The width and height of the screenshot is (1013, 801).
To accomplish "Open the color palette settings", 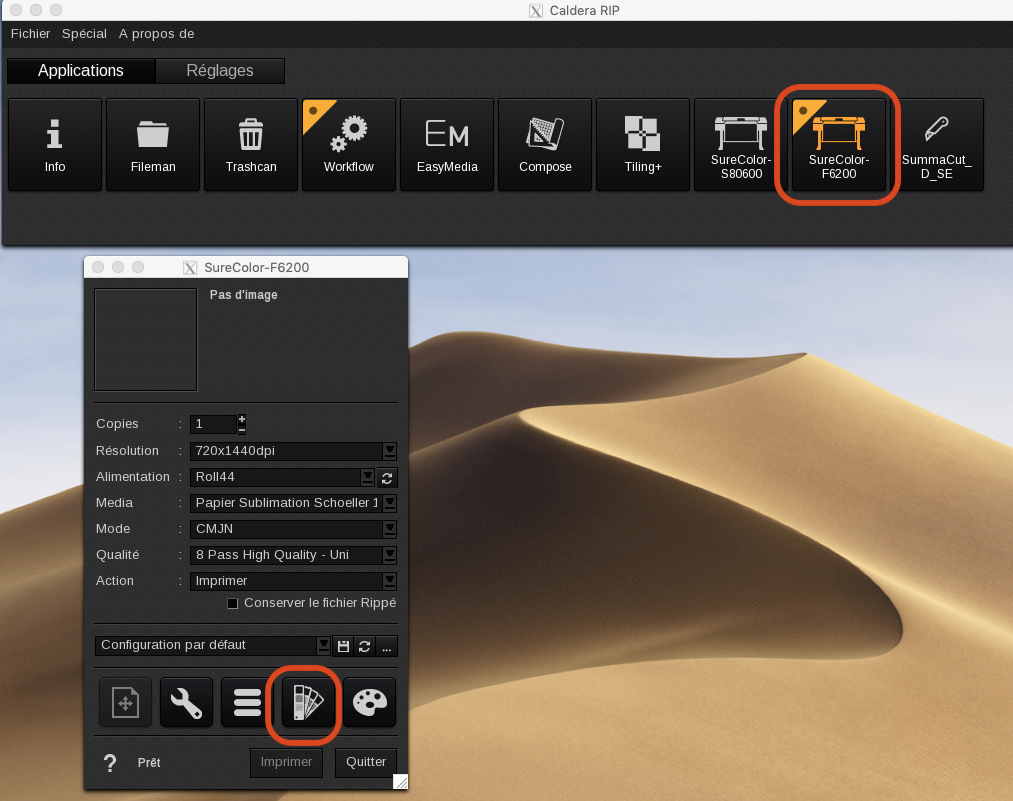I will [x=369, y=702].
